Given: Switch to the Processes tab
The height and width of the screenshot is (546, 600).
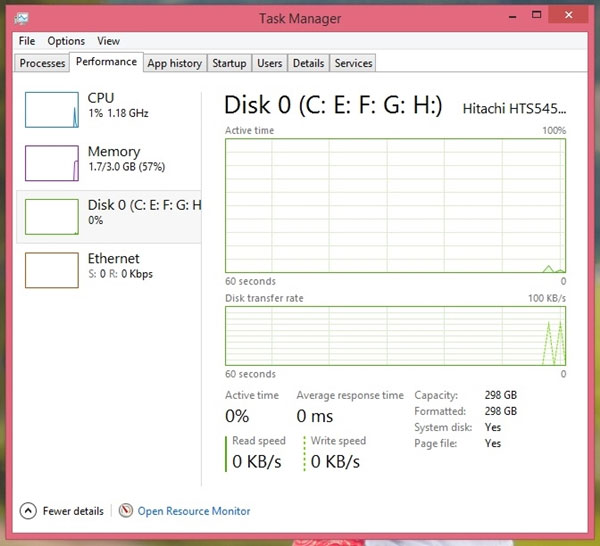Looking at the screenshot, I should 42,63.
